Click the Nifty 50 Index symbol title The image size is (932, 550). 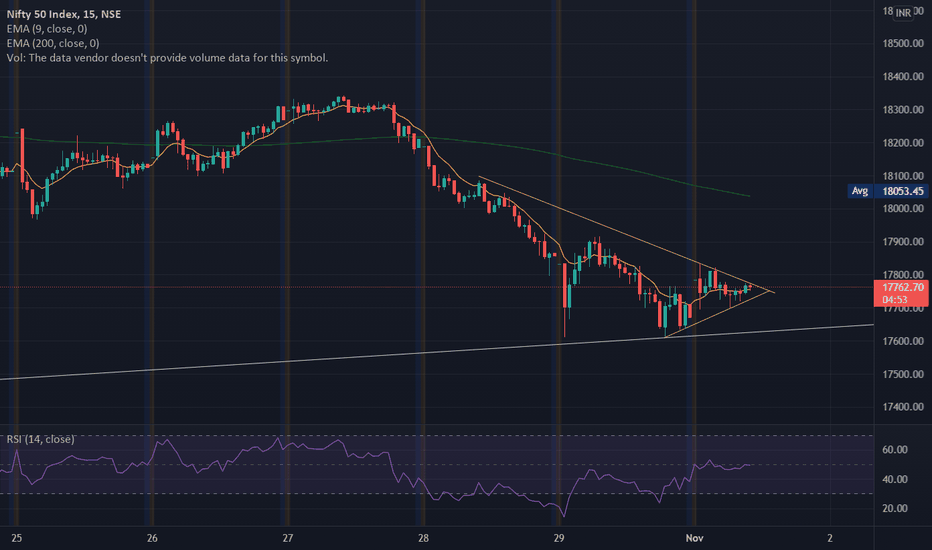[x=64, y=14]
